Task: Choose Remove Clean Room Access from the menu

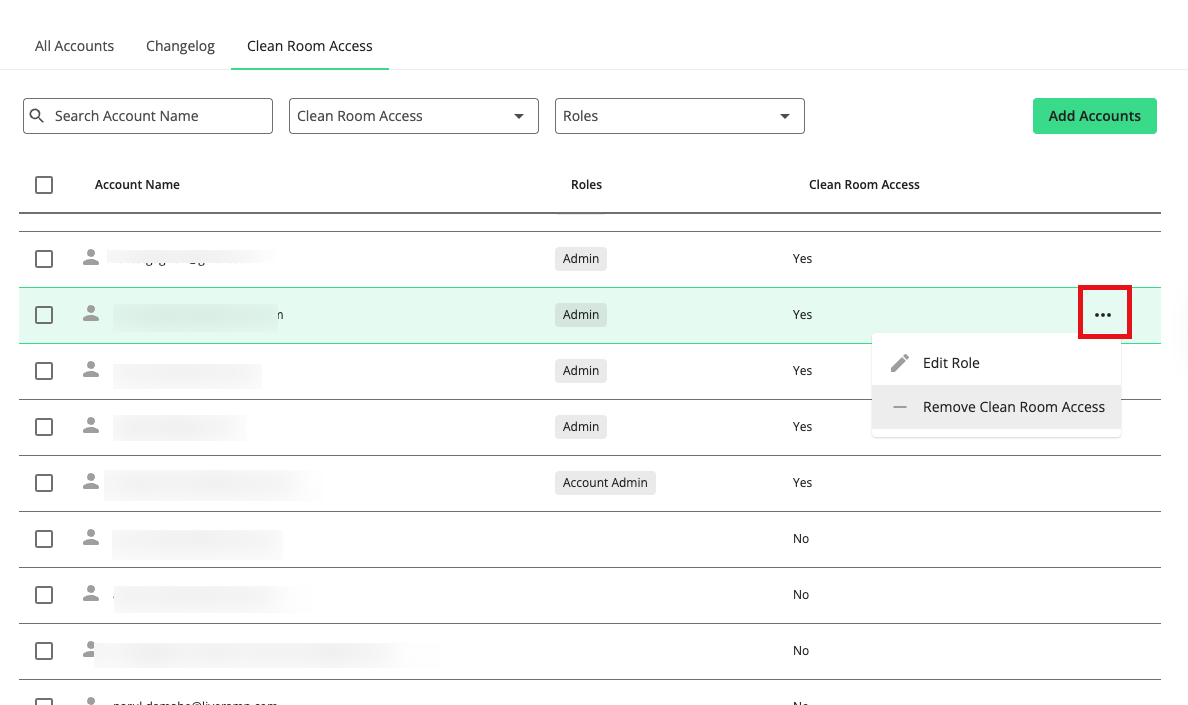Action: (x=1013, y=408)
